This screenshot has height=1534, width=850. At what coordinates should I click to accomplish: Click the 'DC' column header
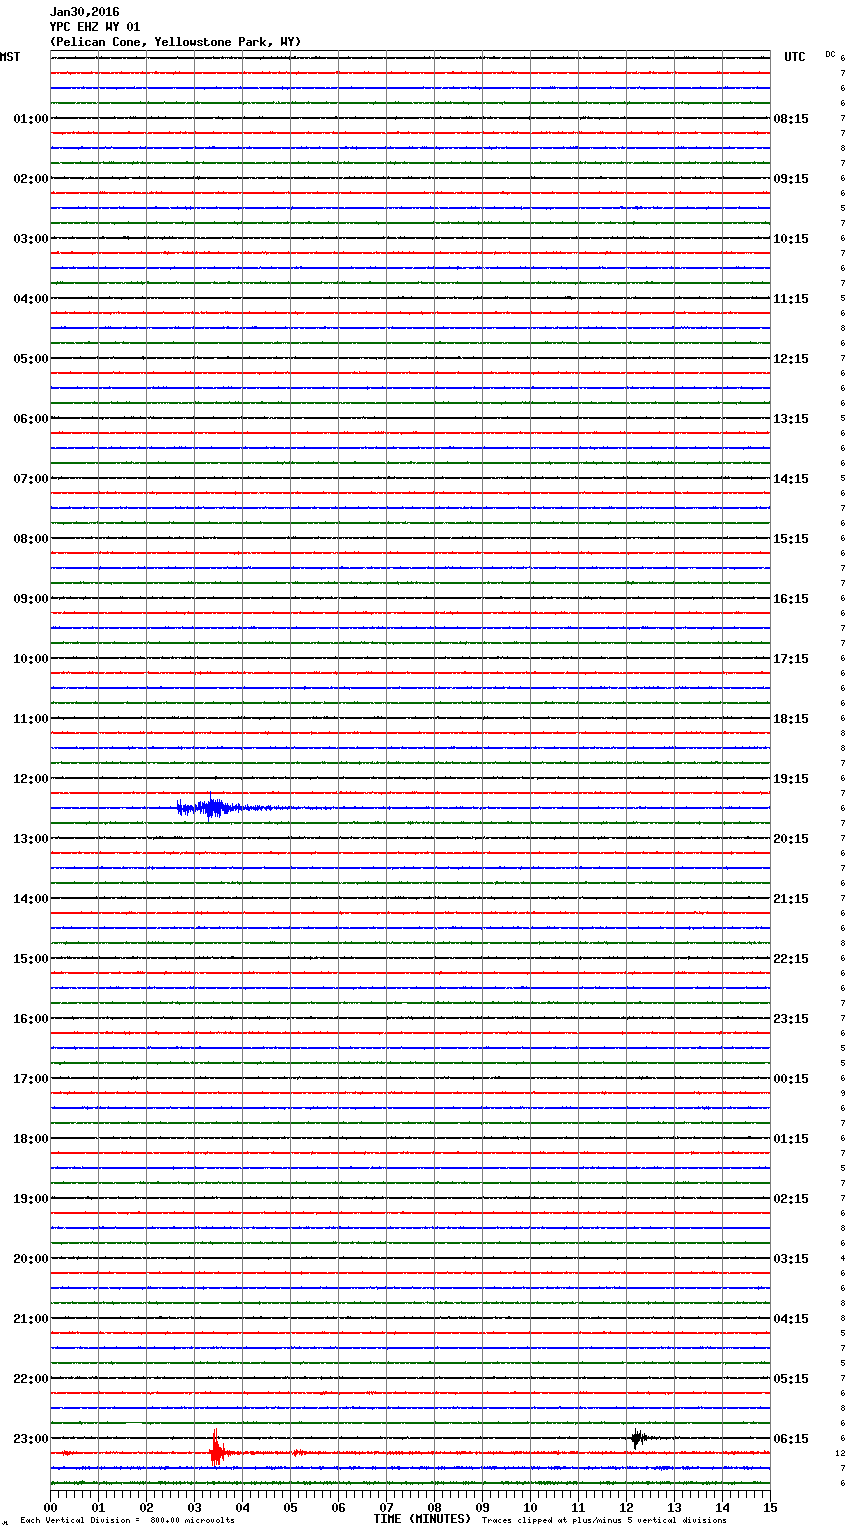[x=830, y=54]
